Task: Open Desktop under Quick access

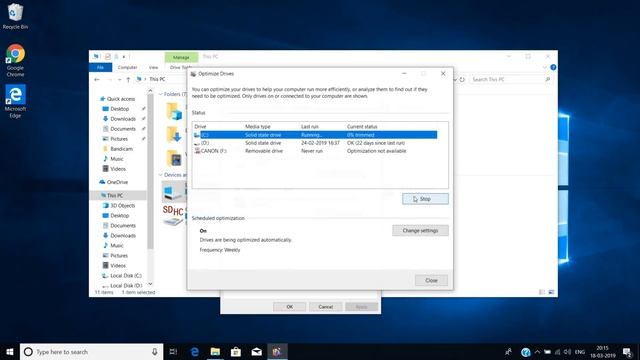Action: [x=116, y=109]
